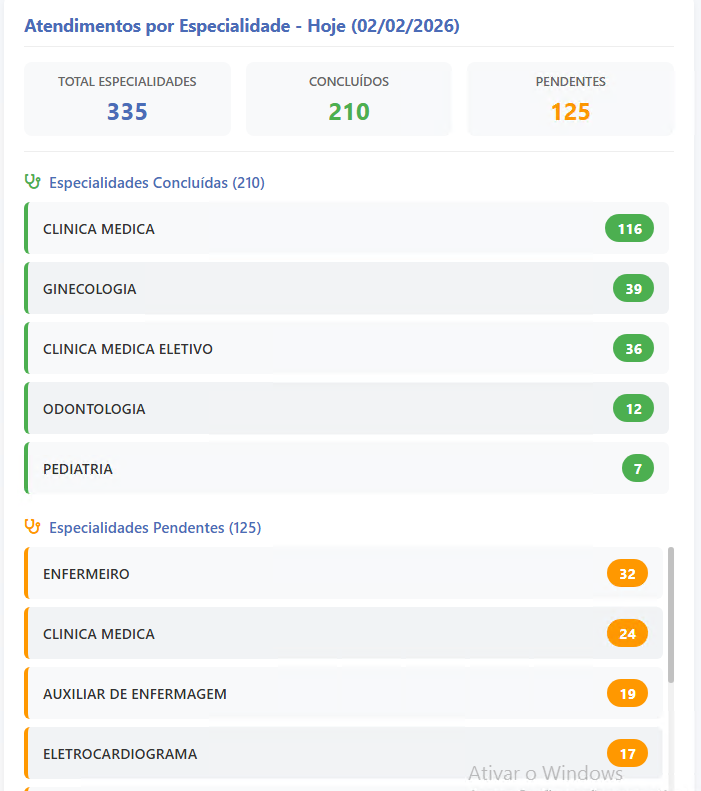Select the completed Clinica Medica row
The width and height of the screenshot is (701, 791).
click(x=300, y=229)
